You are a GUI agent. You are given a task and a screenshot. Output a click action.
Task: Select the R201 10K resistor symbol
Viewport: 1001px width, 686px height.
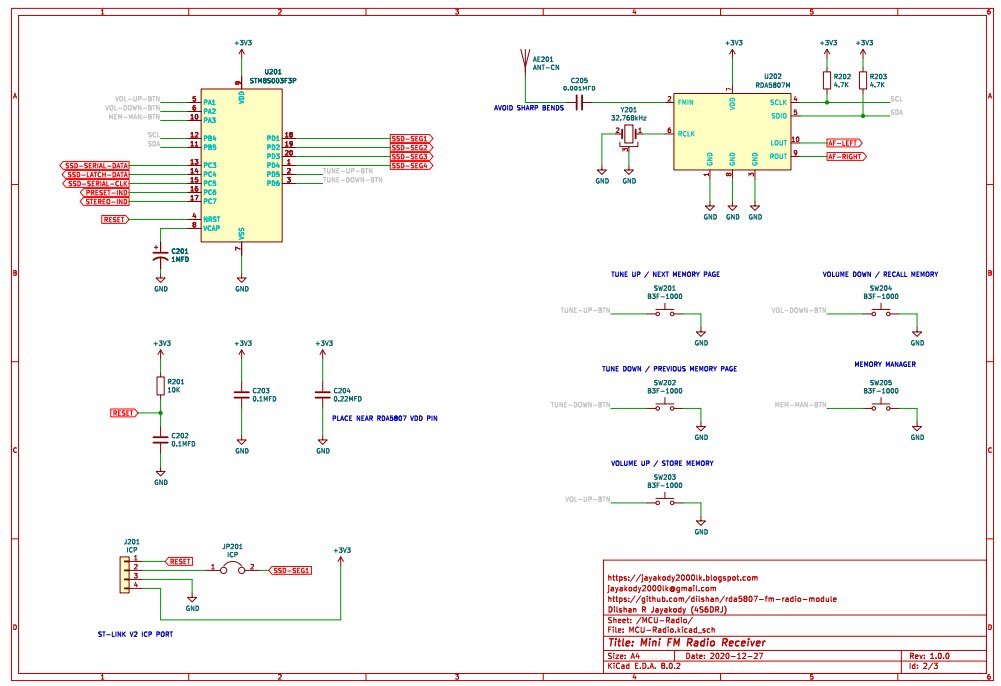pos(160,386)
